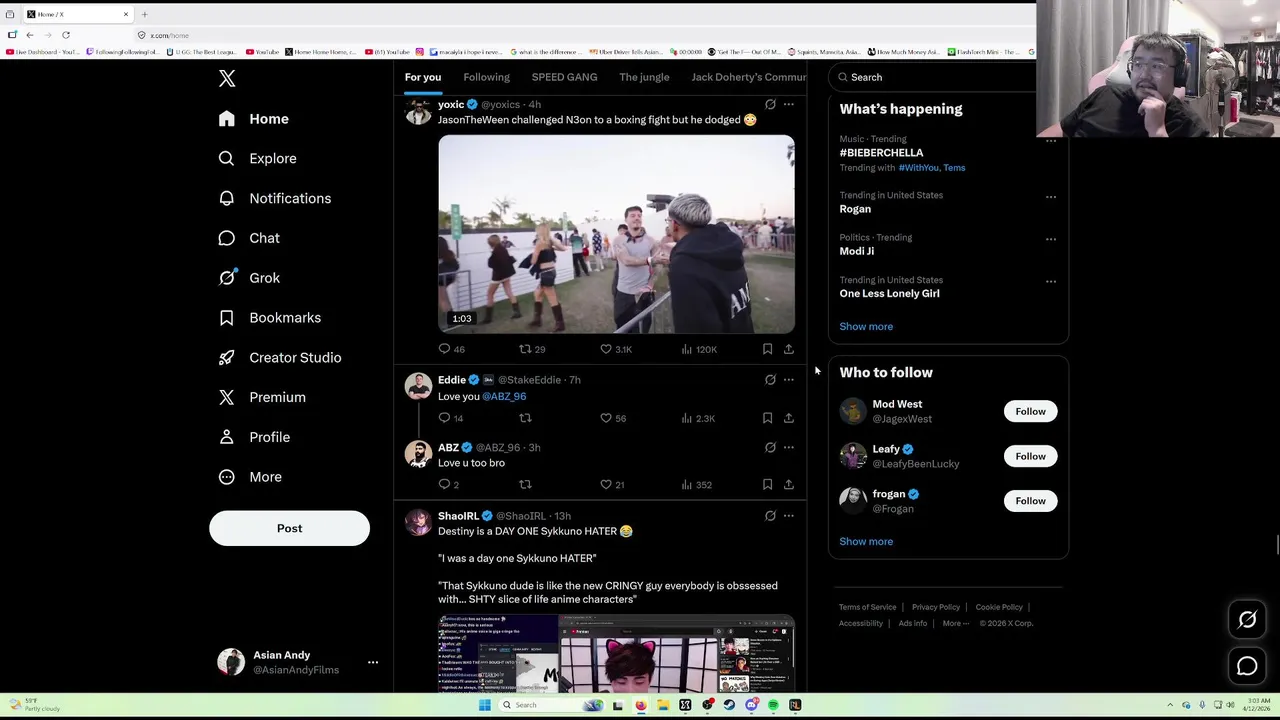
Task: Open Creator Studio from the sidebar
Action: click(x=281, y=357)
